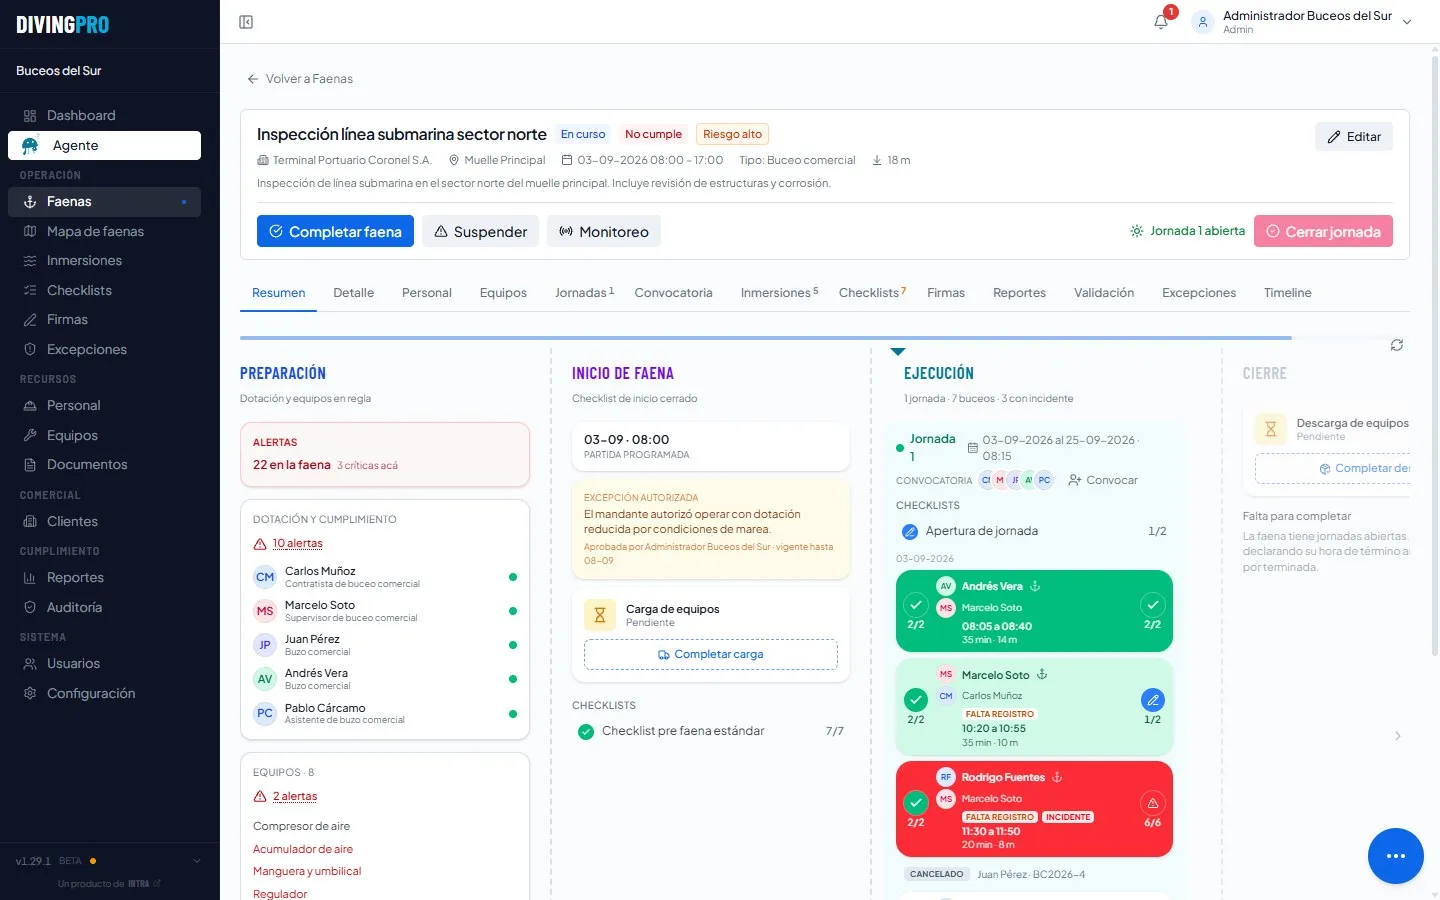Viewport: 1440px width, 900px height.
Task: Click the Carga de equipos hourglass icon
Action: tap(600, 616)
